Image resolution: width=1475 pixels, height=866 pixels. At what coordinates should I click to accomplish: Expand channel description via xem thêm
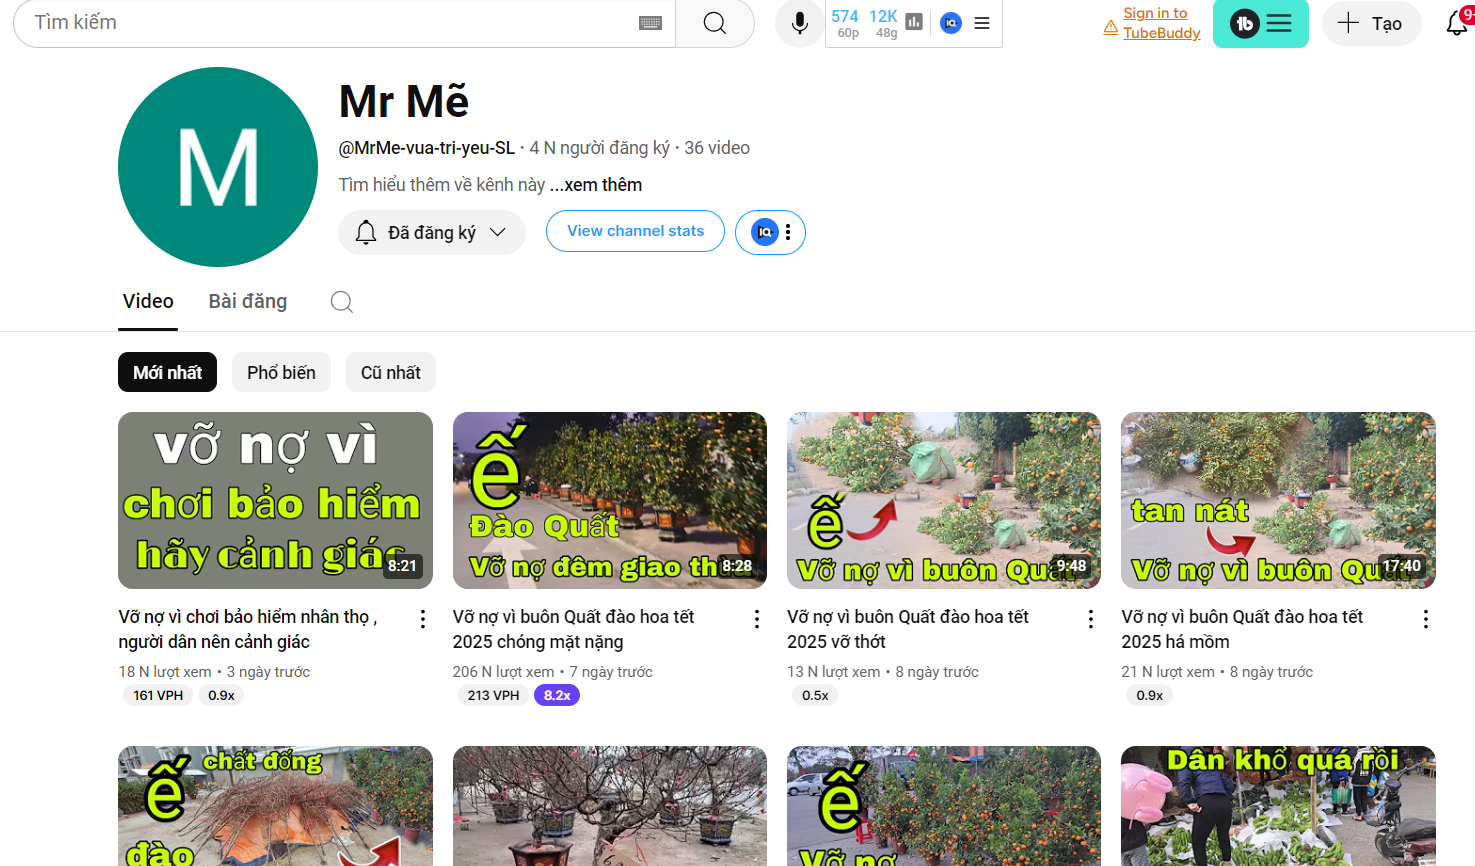pyautogui.click(x=602, y=185)
